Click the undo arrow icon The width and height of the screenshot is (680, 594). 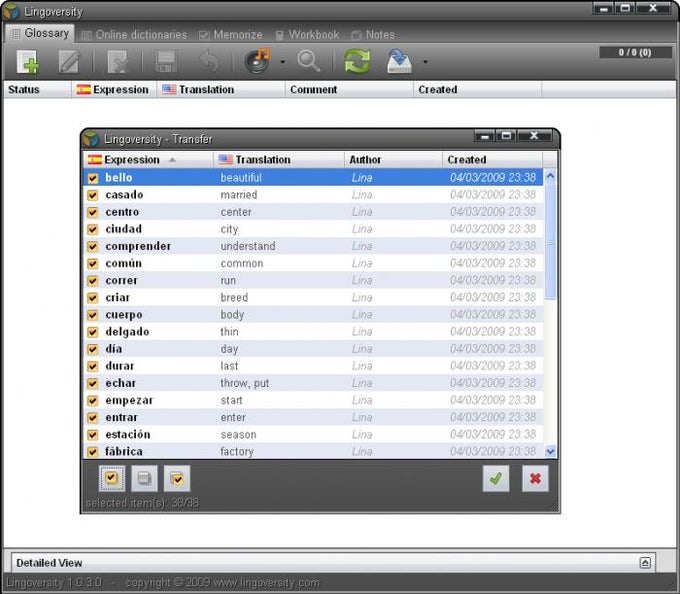tap(210, 61)
